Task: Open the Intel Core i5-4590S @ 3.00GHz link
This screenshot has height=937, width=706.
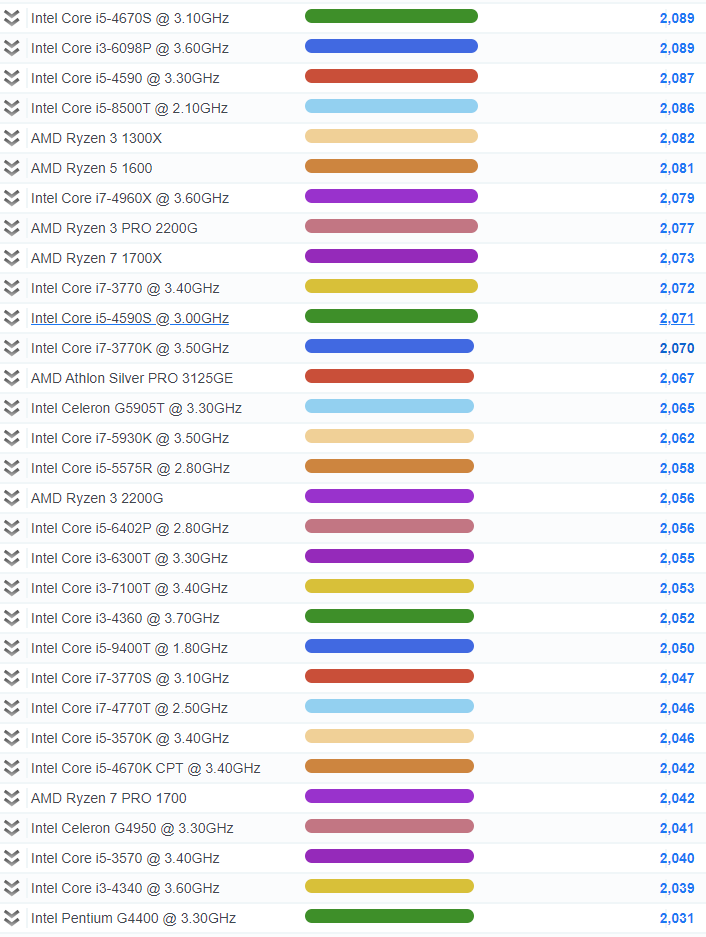Action: click(130, 318)
